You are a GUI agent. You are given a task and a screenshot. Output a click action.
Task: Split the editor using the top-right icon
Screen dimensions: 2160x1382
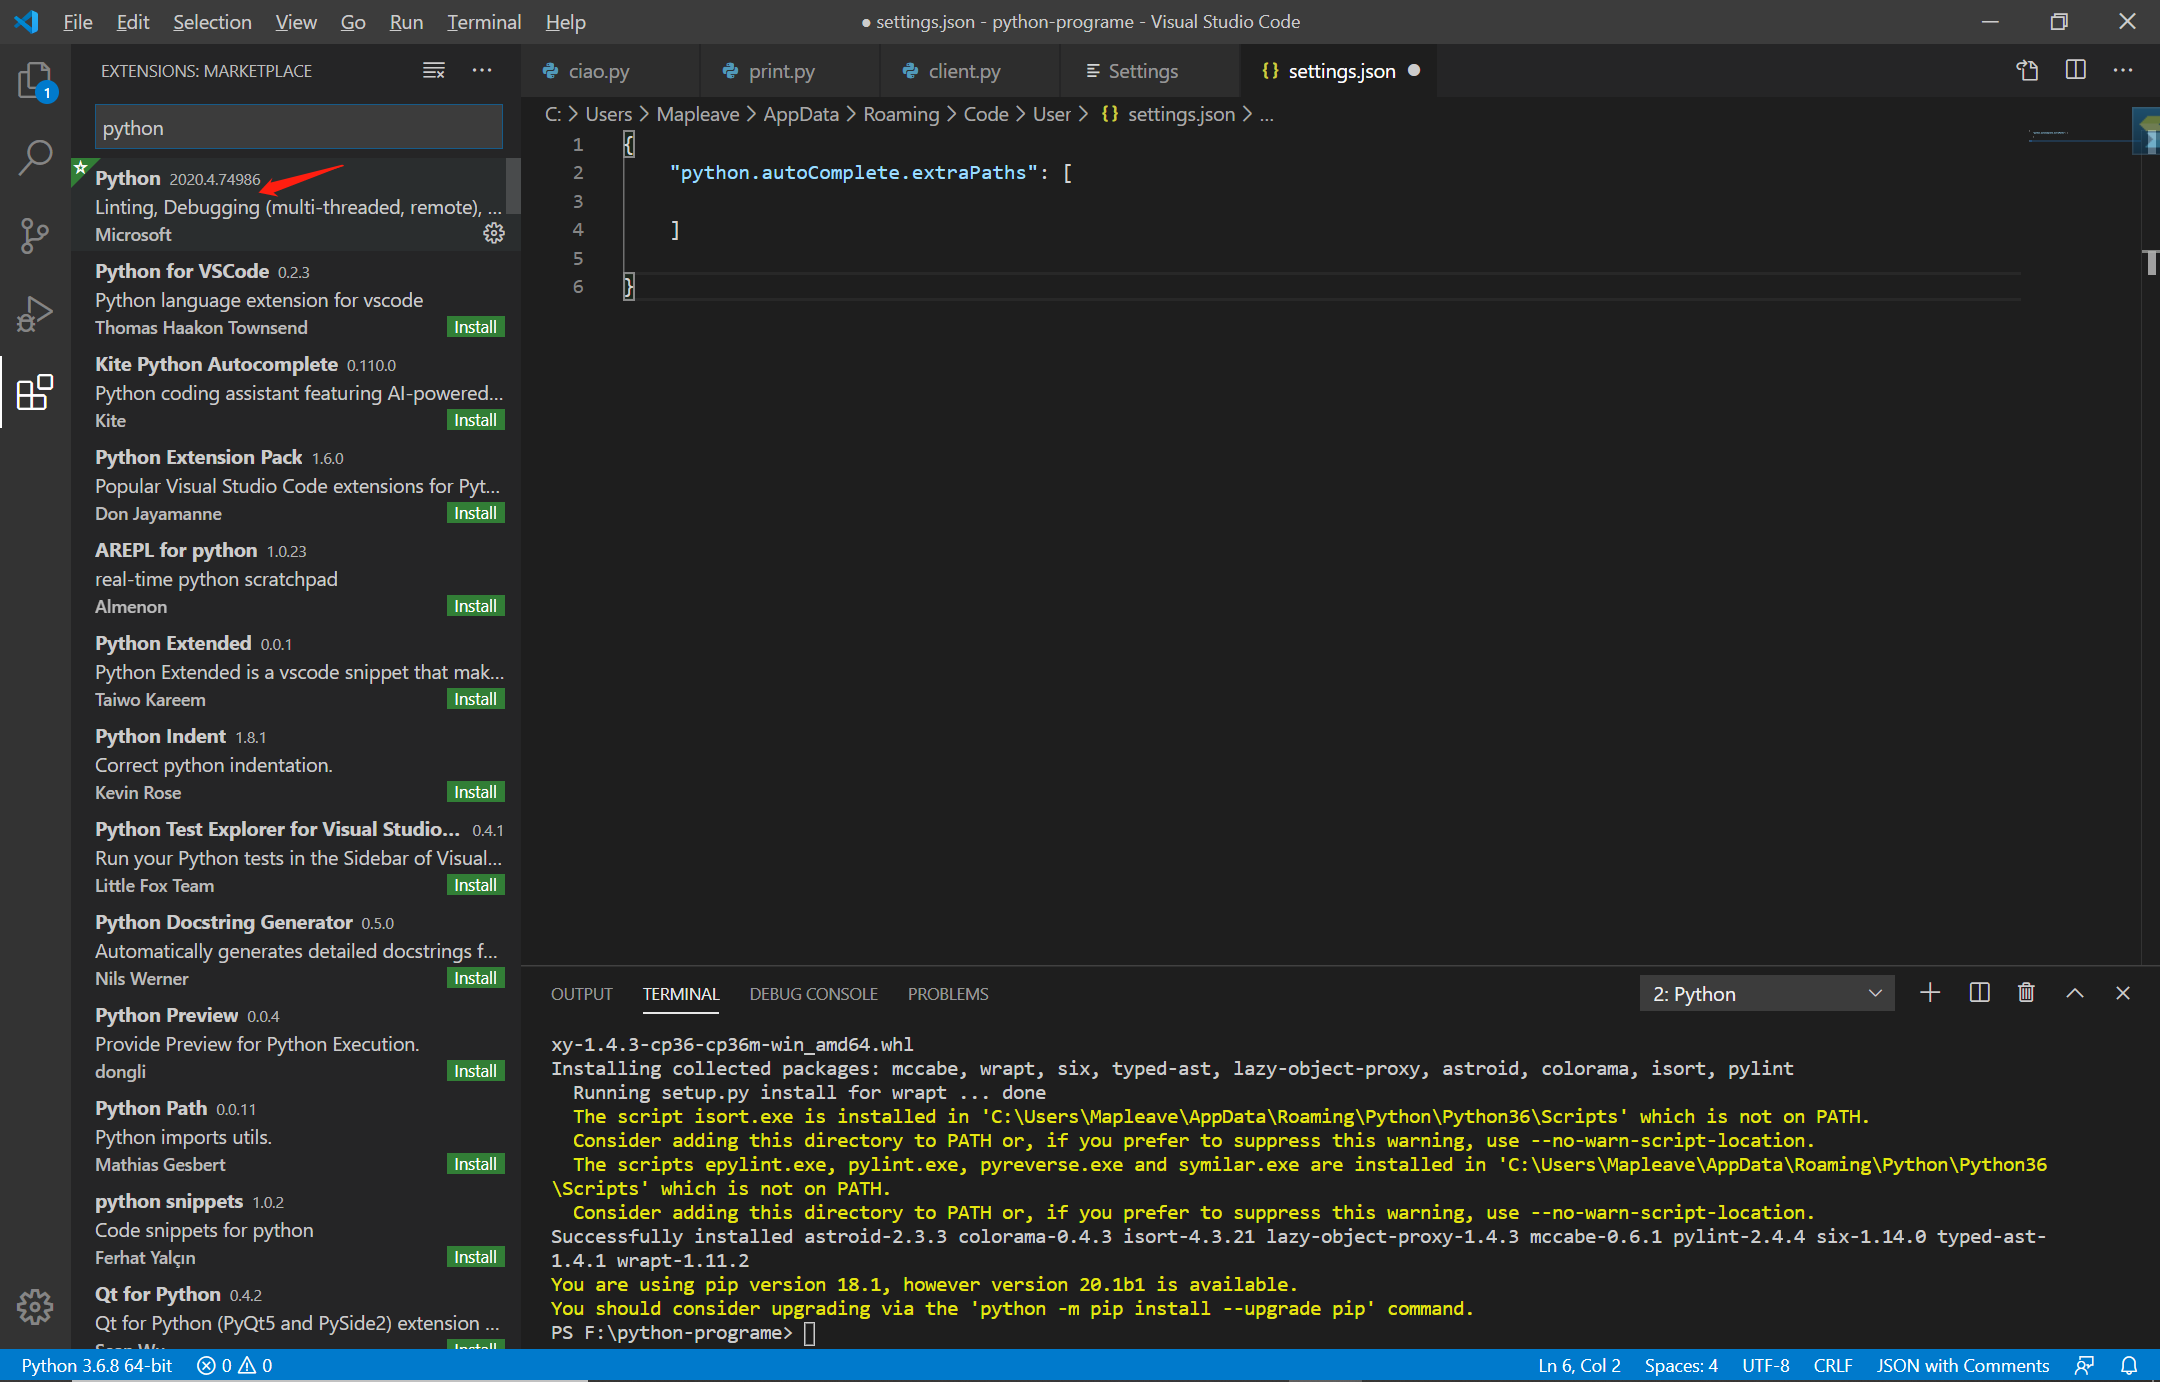(2076, 70)
